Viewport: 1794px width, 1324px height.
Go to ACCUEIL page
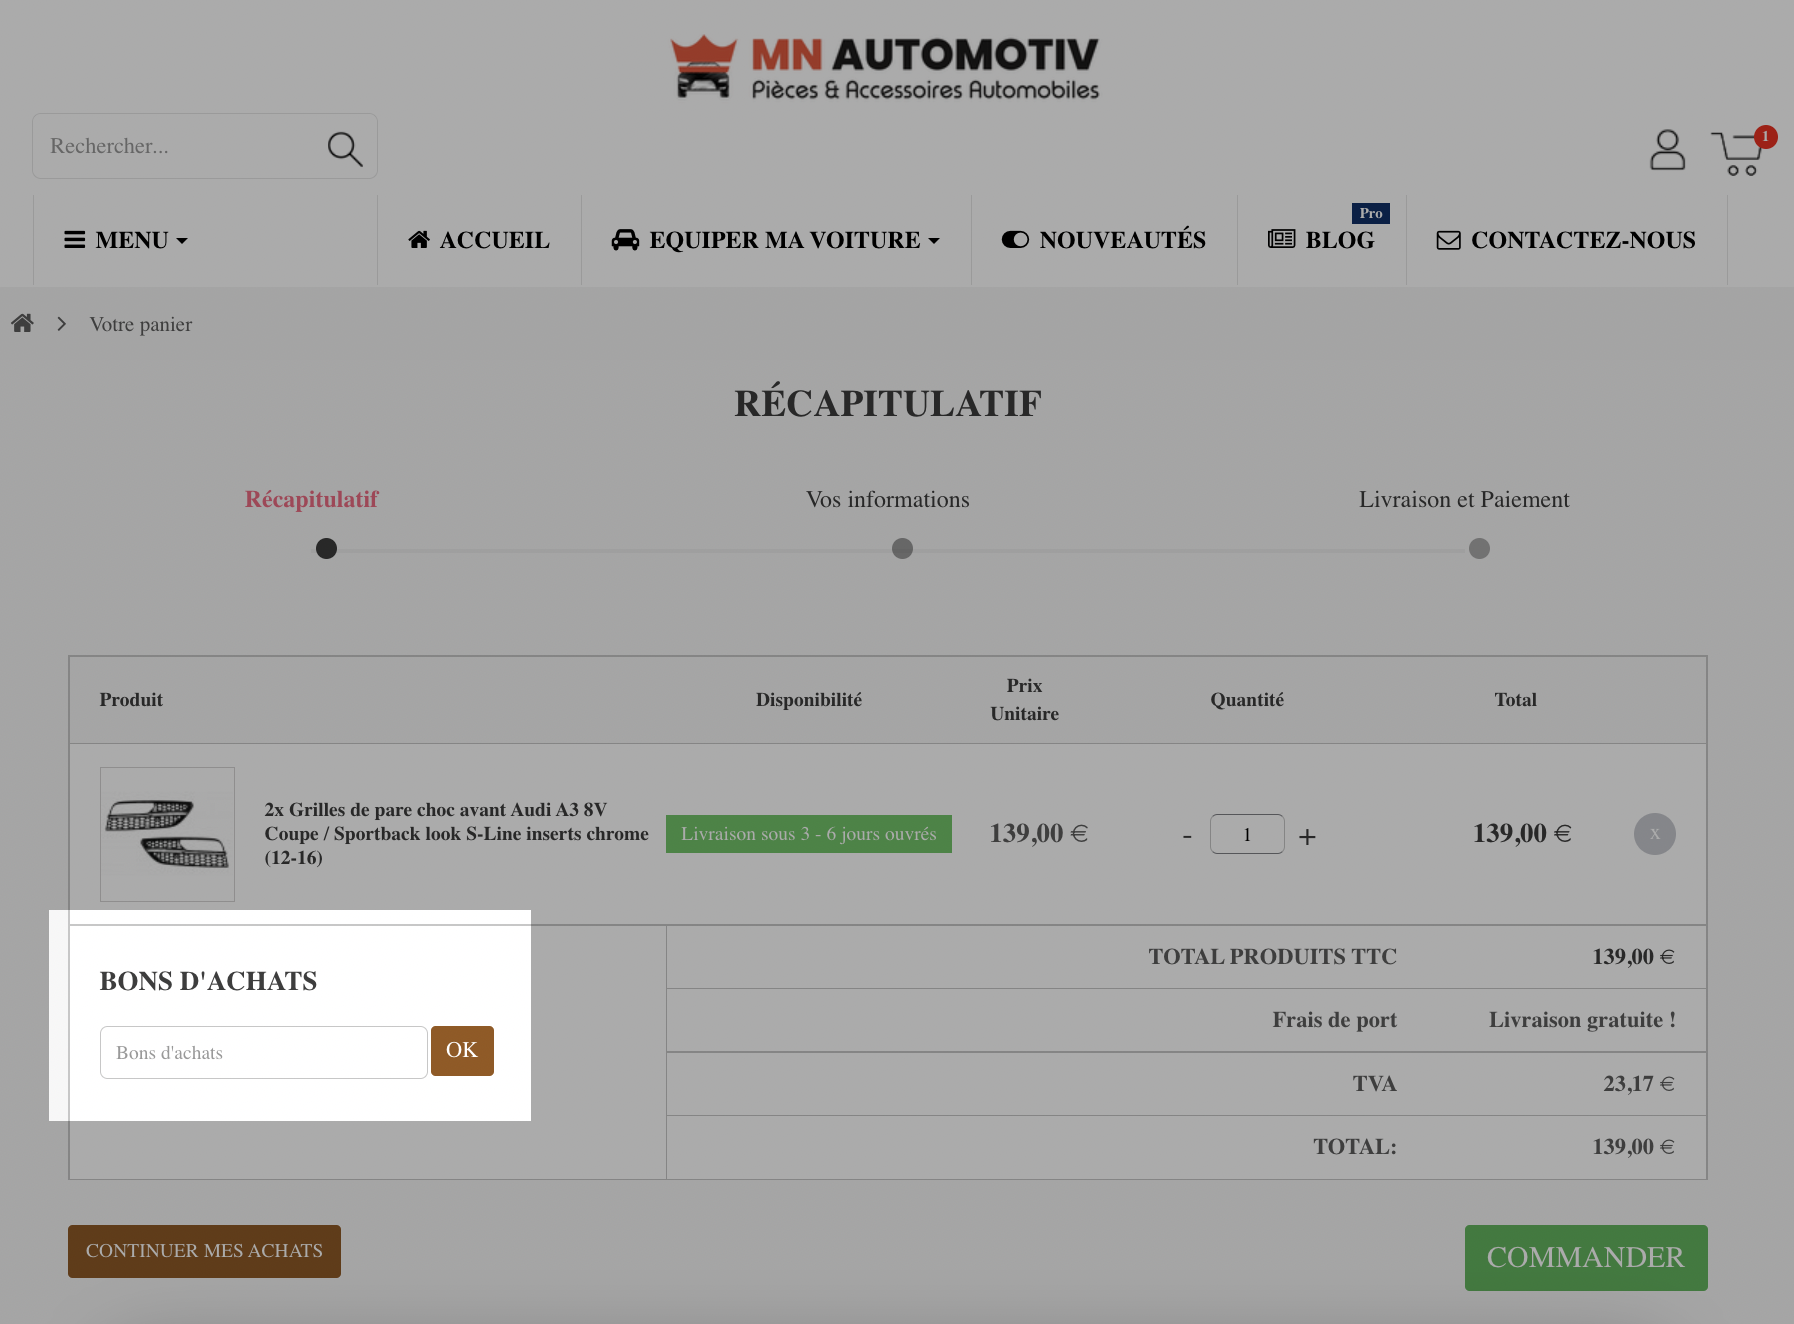(x=479, y=240)
